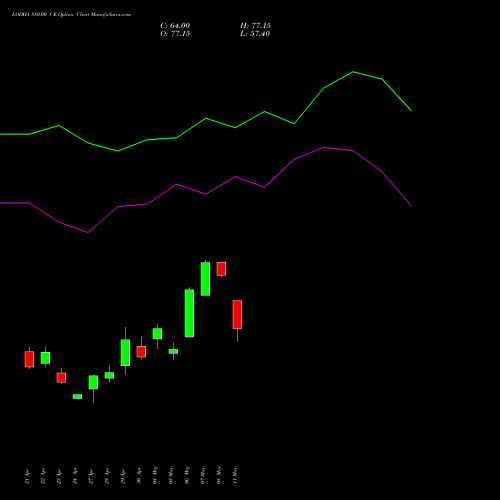Image resolution: width=500 pixels, height=500 pixels.
Task: Click the low value L: 57.40
Action: [255, 34]
